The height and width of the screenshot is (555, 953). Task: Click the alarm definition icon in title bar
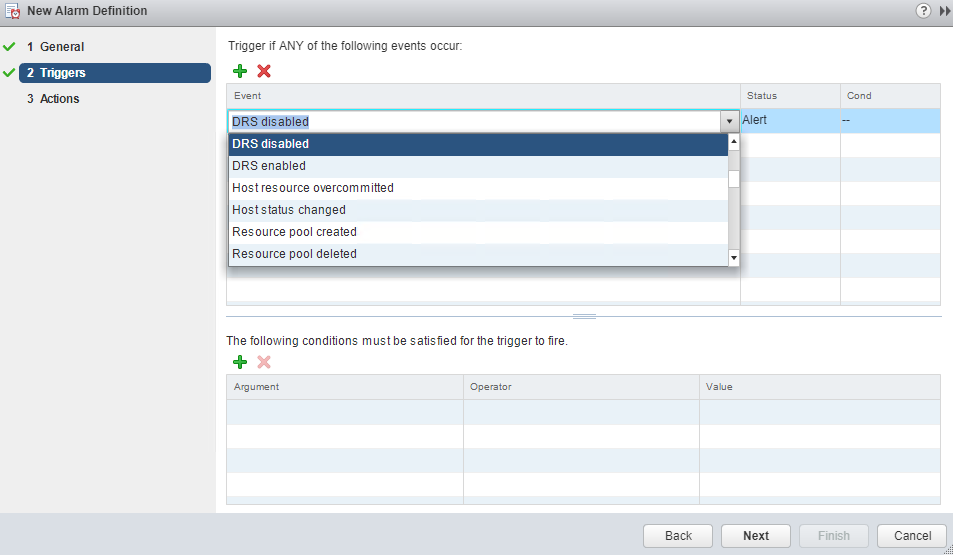pyautogui.click(x=13, y=12)
